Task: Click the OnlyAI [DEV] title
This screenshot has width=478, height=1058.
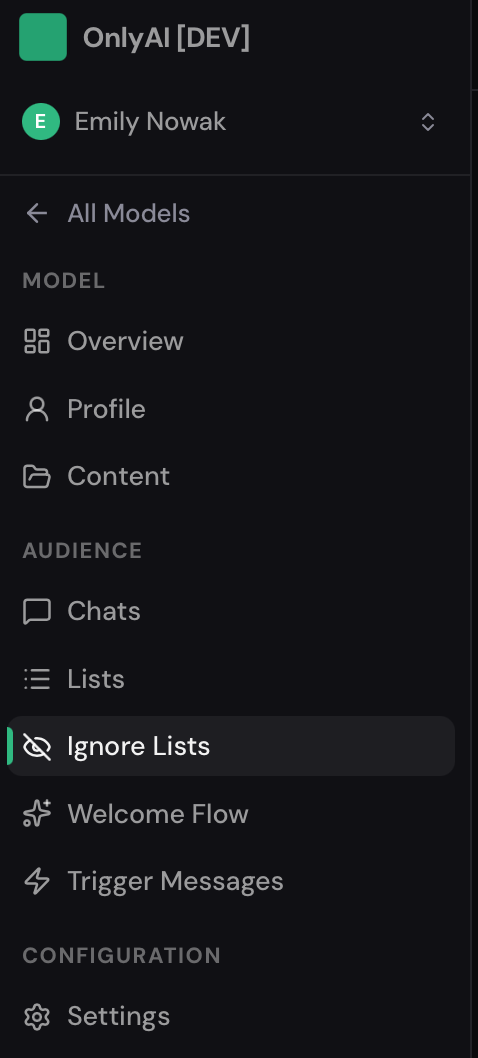Action: (166, 38)
